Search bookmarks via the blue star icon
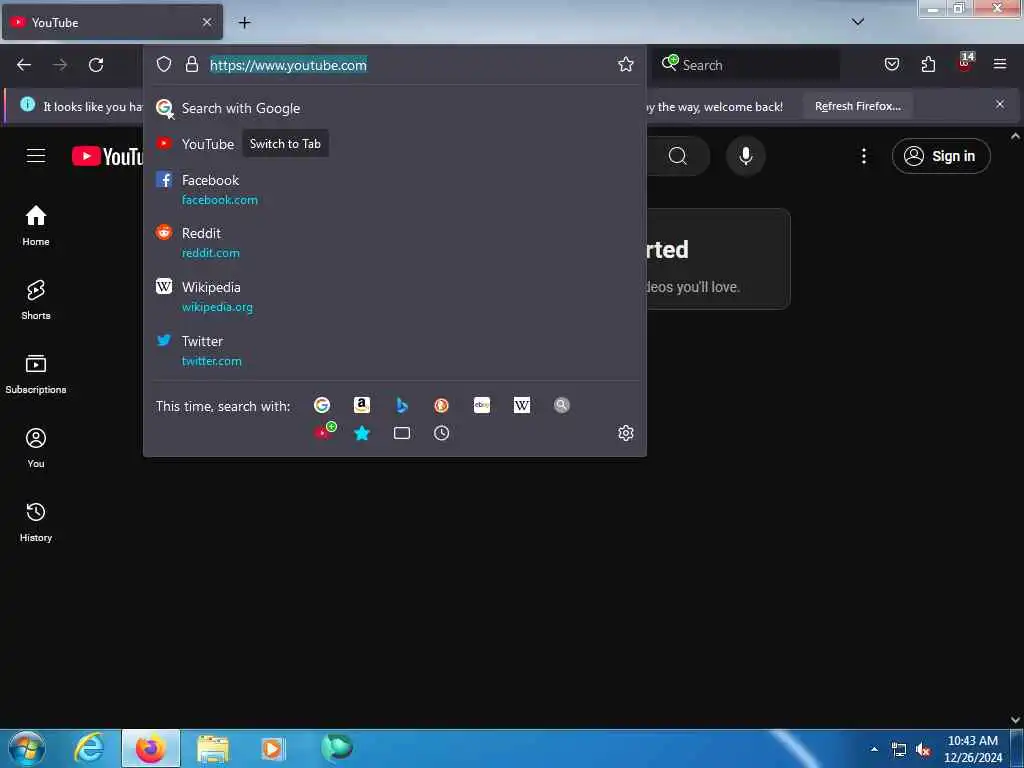The image size is (1024, 768). pos(362,433)
